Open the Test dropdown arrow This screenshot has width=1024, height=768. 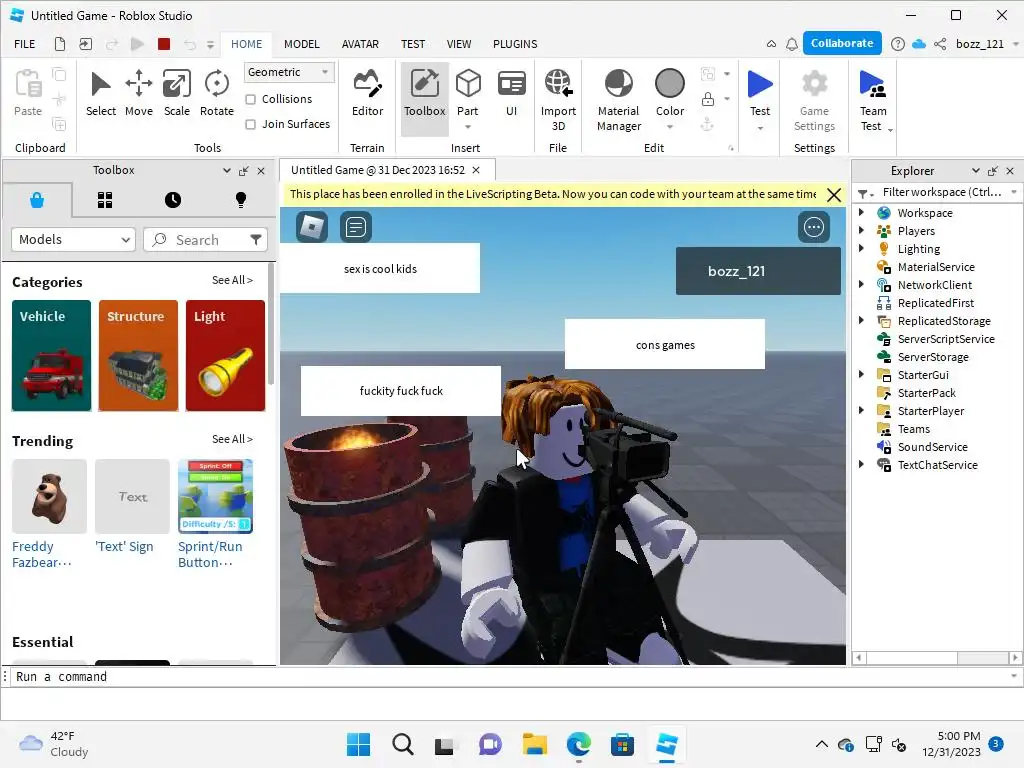(760, 128)
